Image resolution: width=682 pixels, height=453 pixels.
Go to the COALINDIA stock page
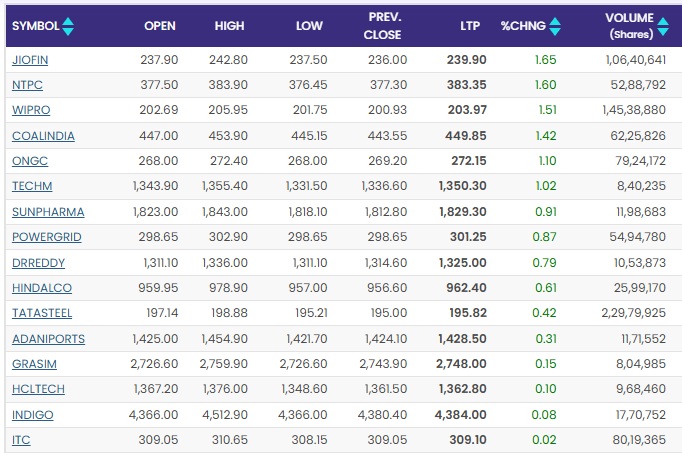(x=43, y=136)
